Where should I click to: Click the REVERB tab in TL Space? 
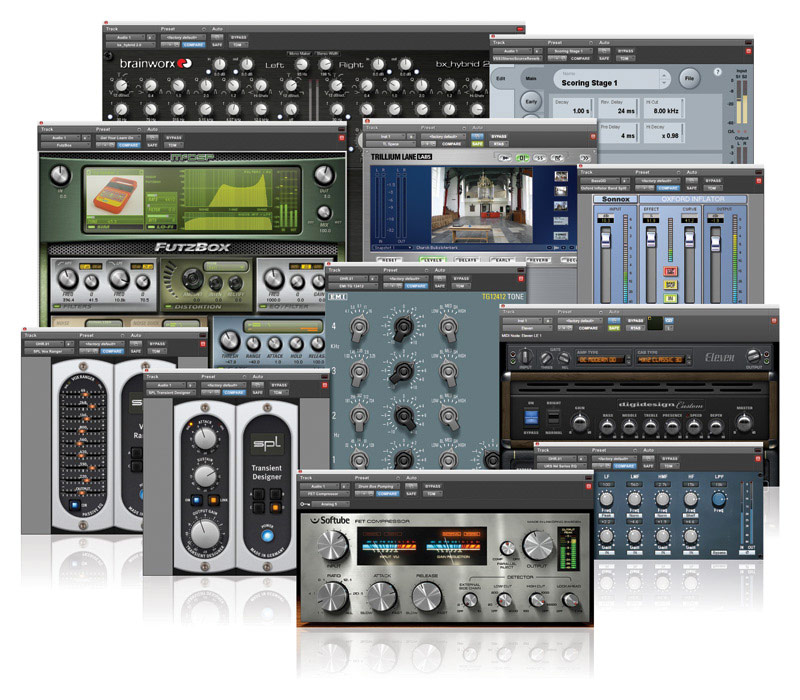pos(538,260)
